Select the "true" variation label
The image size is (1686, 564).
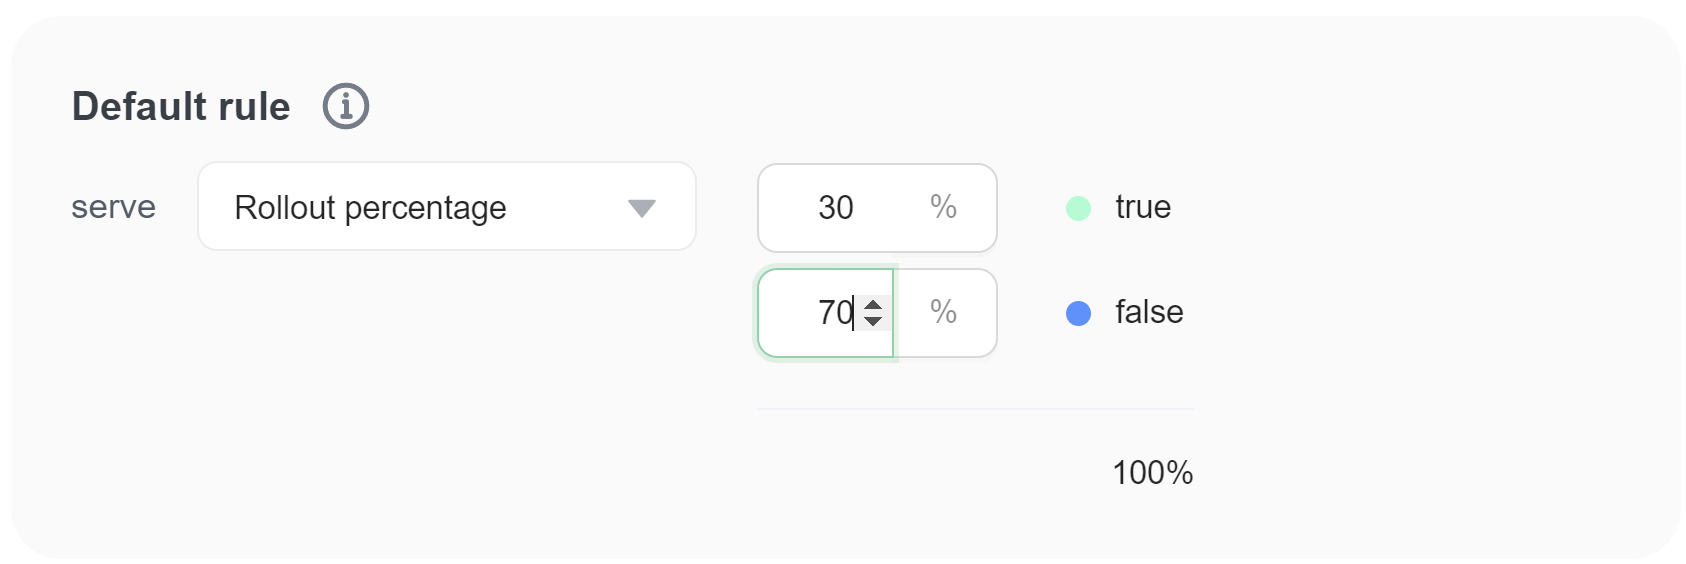point(1143,207)
